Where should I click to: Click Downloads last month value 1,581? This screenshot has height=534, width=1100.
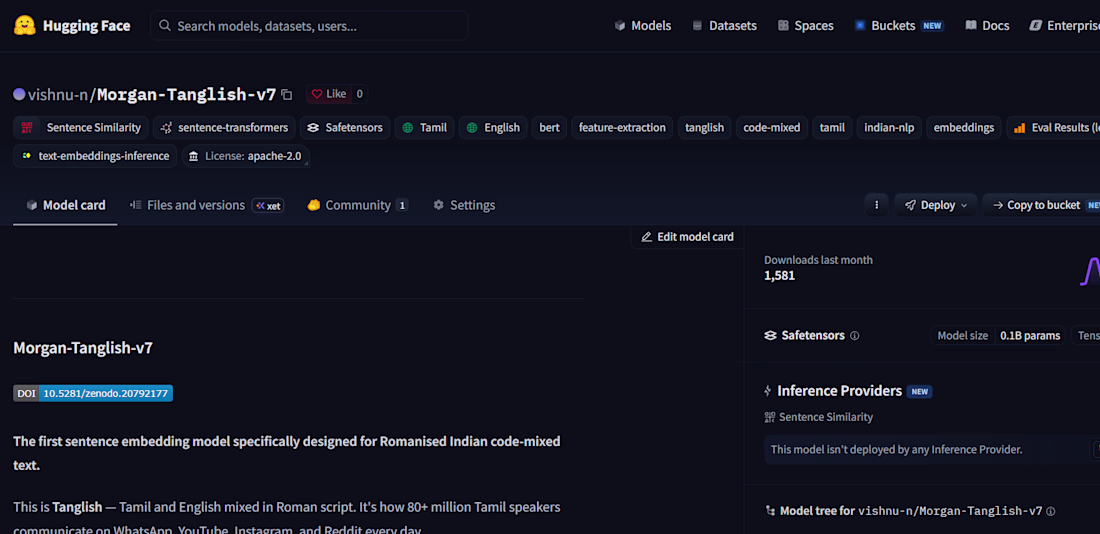[x=779, y=276]
